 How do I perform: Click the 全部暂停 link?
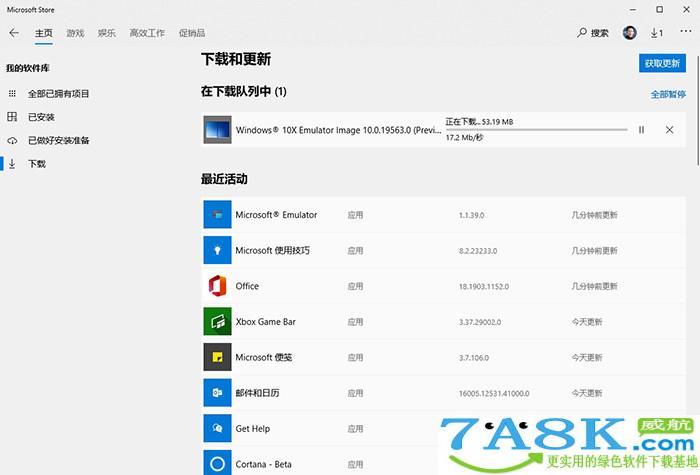pos(668,94)
